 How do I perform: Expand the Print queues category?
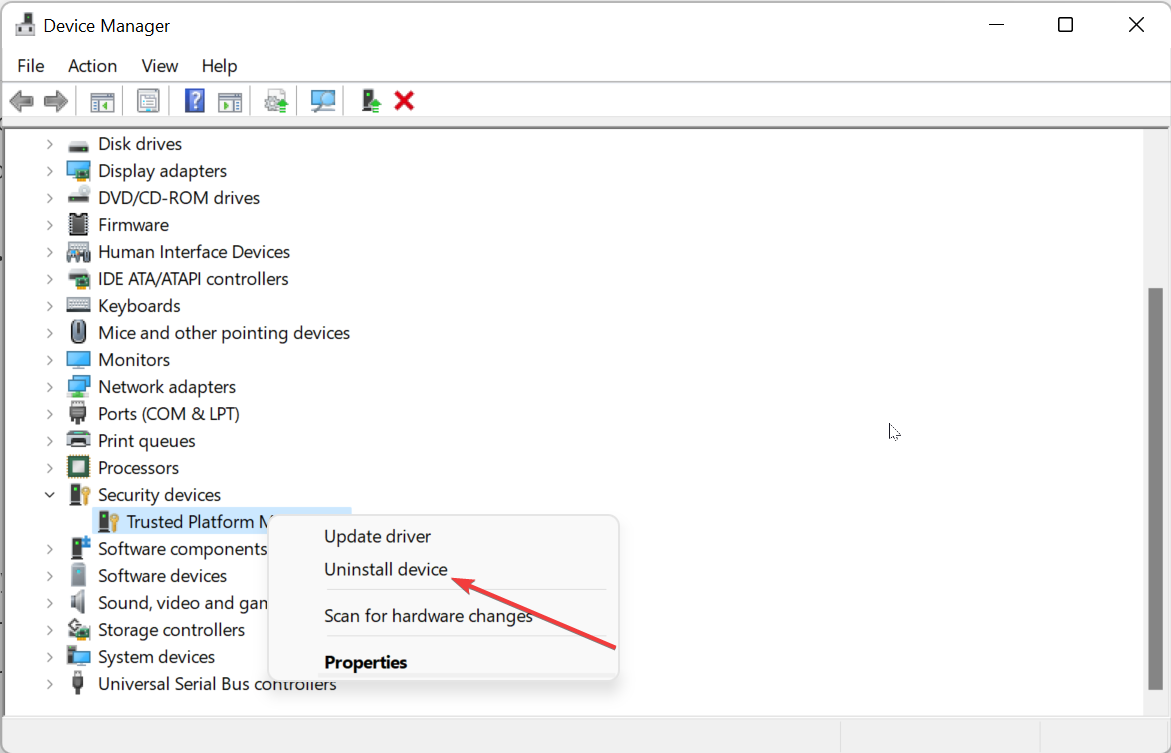(50, 440)
